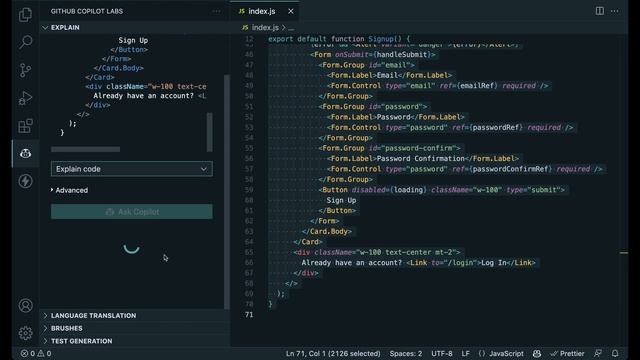Open the lightning bolt activity icon
This screenshot has width=640, height=360.
click(x=25, y=181)
